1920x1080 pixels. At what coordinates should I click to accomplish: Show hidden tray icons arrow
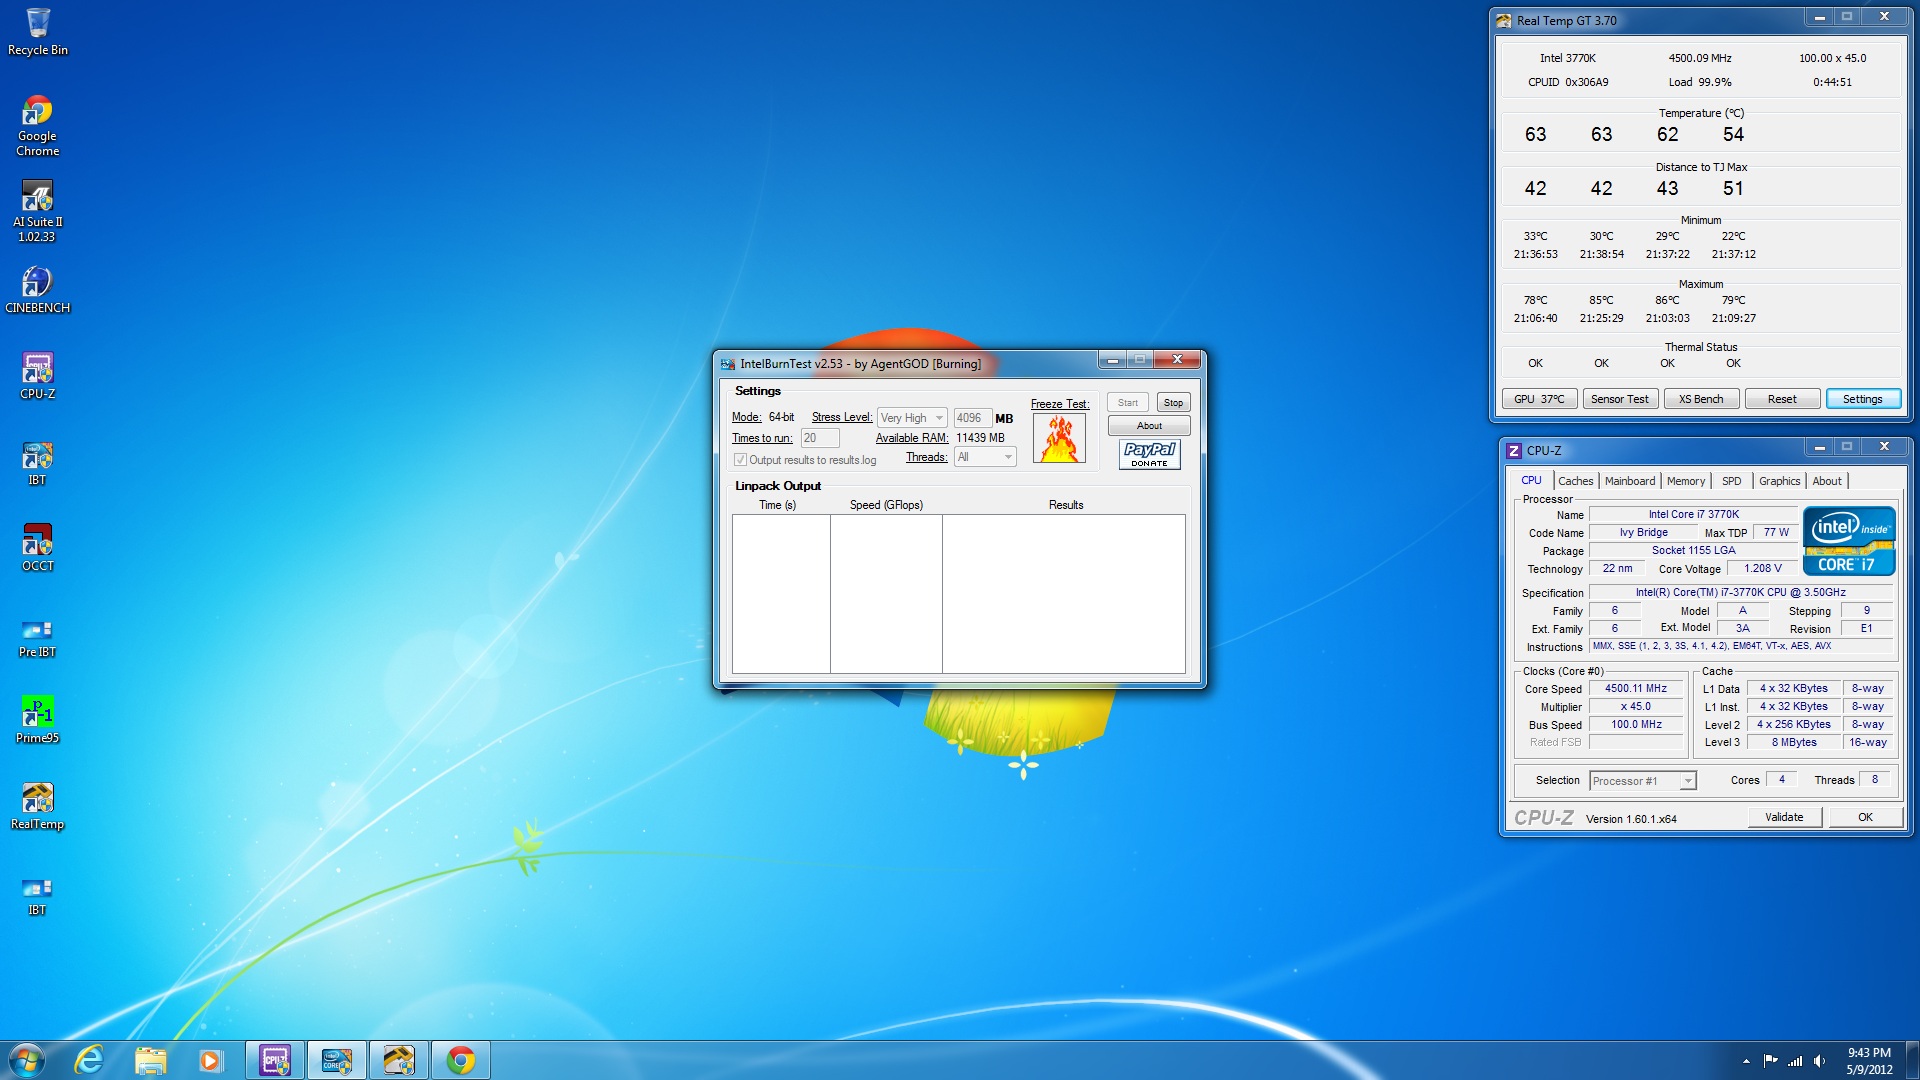click(x=1746, y=1061)
